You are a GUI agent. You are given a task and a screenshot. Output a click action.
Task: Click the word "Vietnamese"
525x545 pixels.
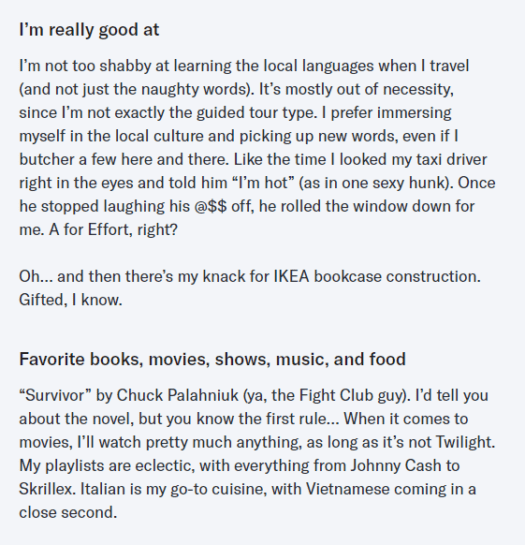click(x=348, y=489)
